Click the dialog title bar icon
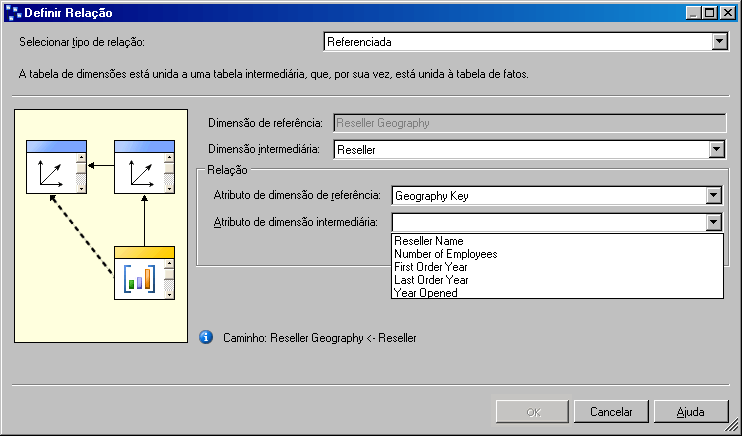The image size is (742, 438). (12, 13)
